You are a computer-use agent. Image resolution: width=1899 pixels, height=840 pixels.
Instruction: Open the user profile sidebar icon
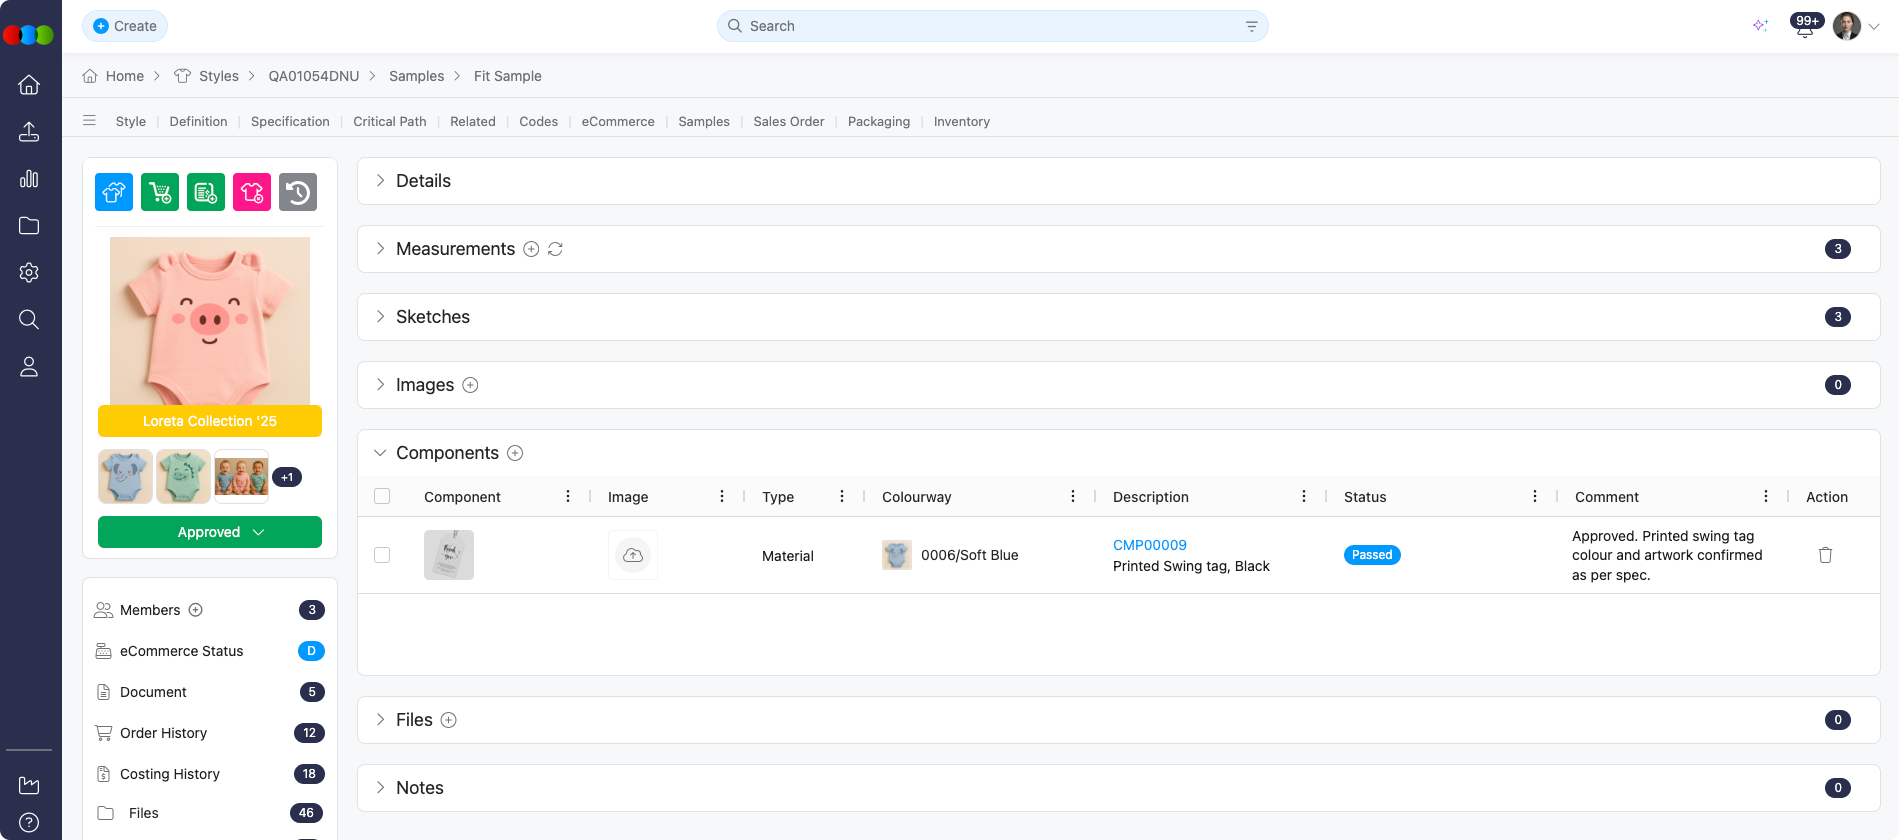29,367
